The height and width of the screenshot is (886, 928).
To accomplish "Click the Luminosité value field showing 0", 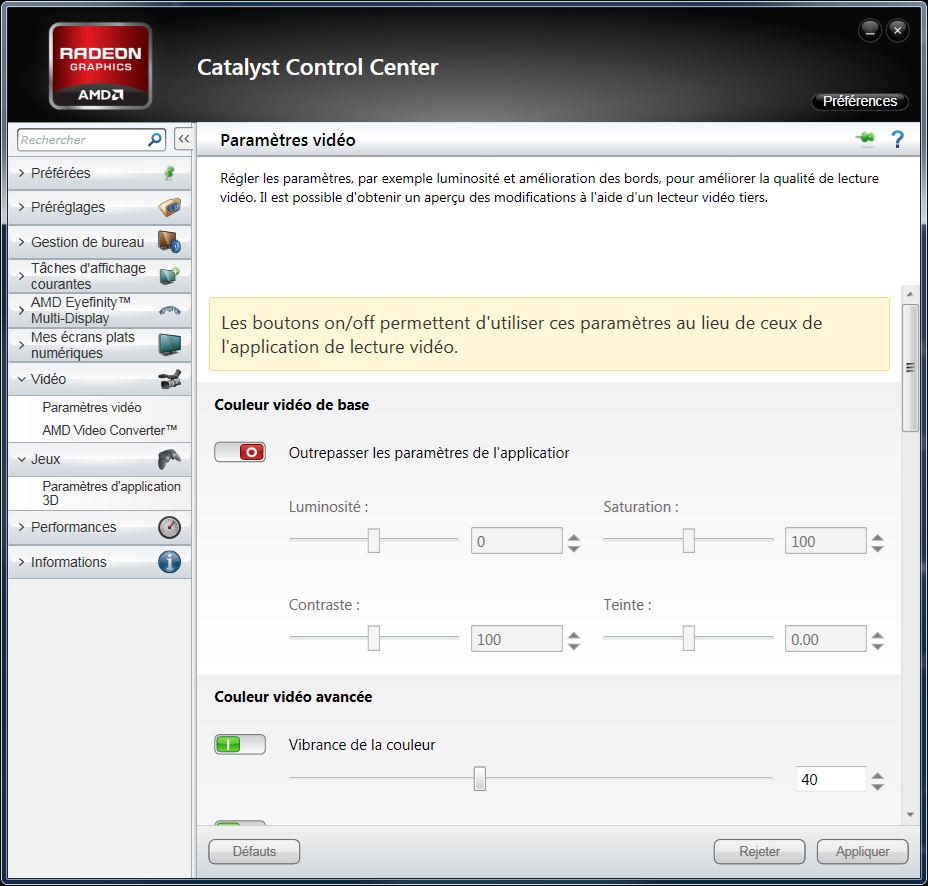I will (517, 540).
